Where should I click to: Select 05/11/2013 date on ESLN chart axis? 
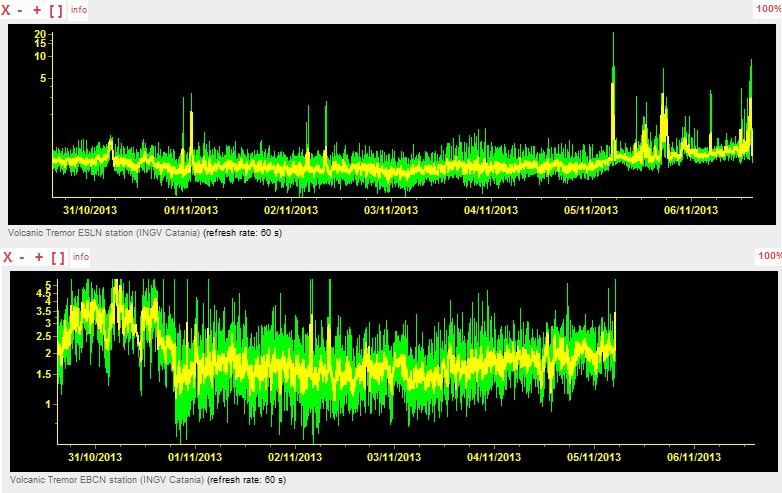click(x=592, y=211)
